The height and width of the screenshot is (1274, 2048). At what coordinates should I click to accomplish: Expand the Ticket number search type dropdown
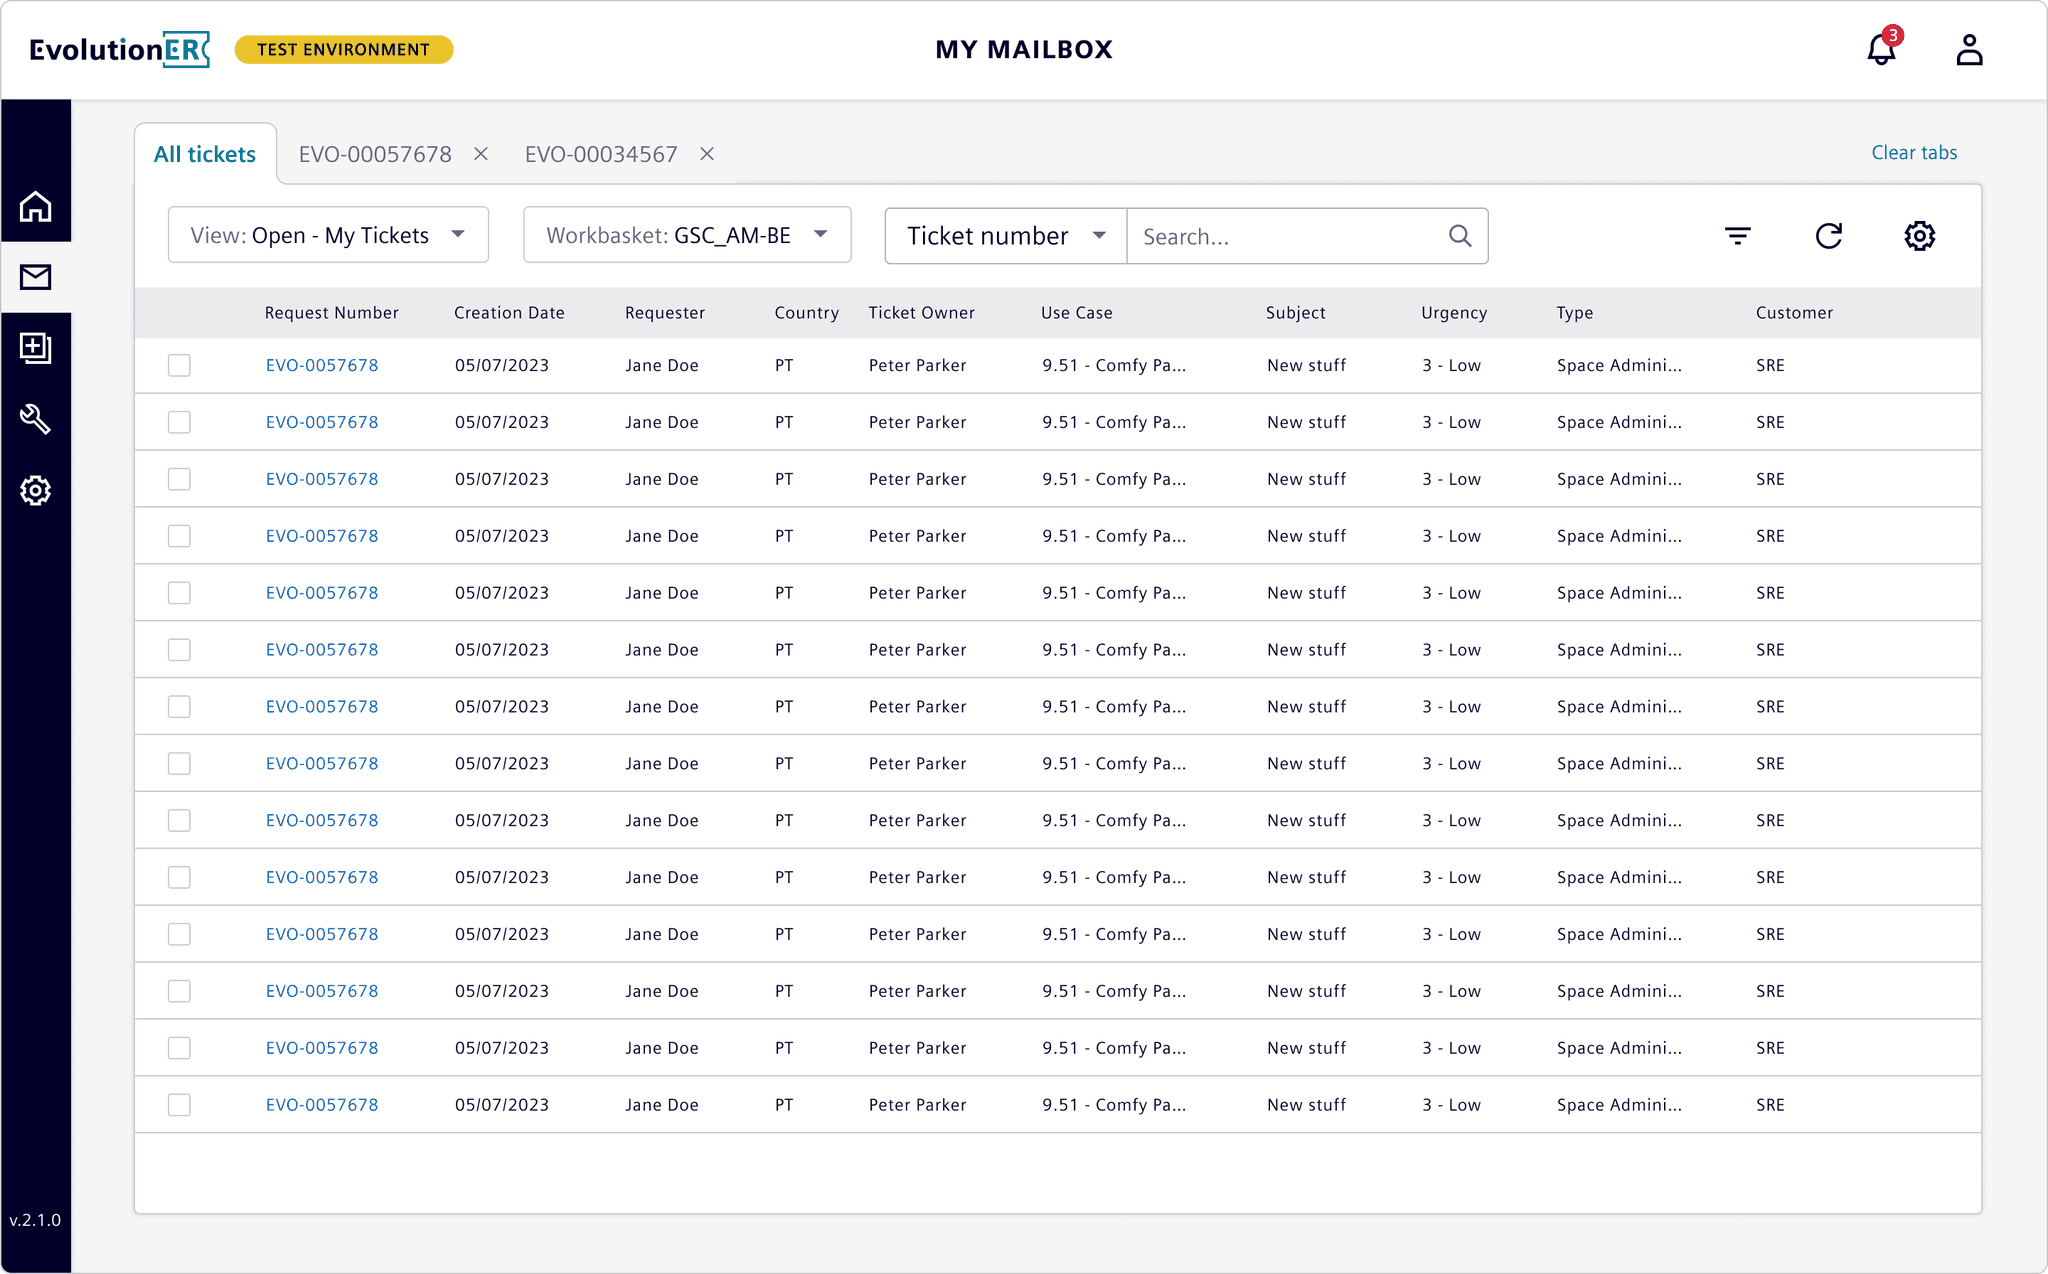coord(1005,236)
